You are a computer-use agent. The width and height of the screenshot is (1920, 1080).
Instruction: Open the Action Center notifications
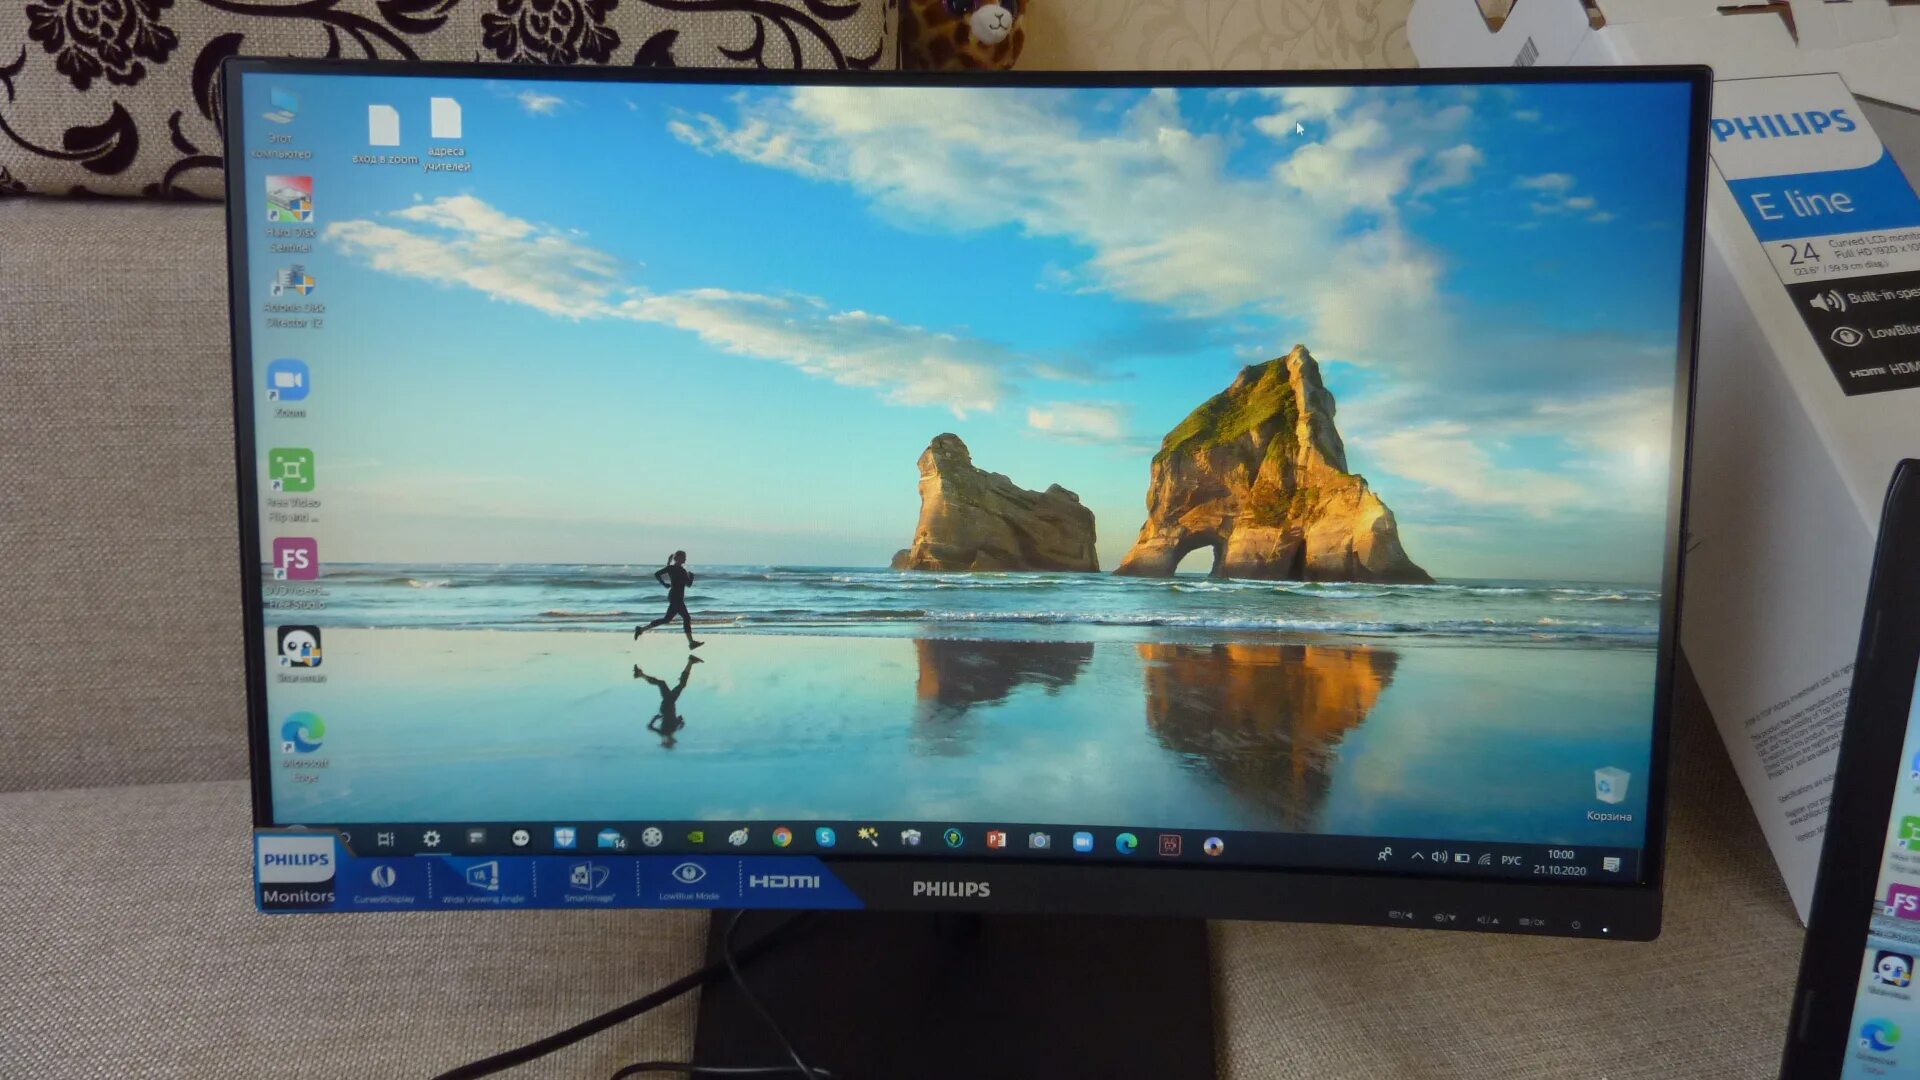(1611, 865)
